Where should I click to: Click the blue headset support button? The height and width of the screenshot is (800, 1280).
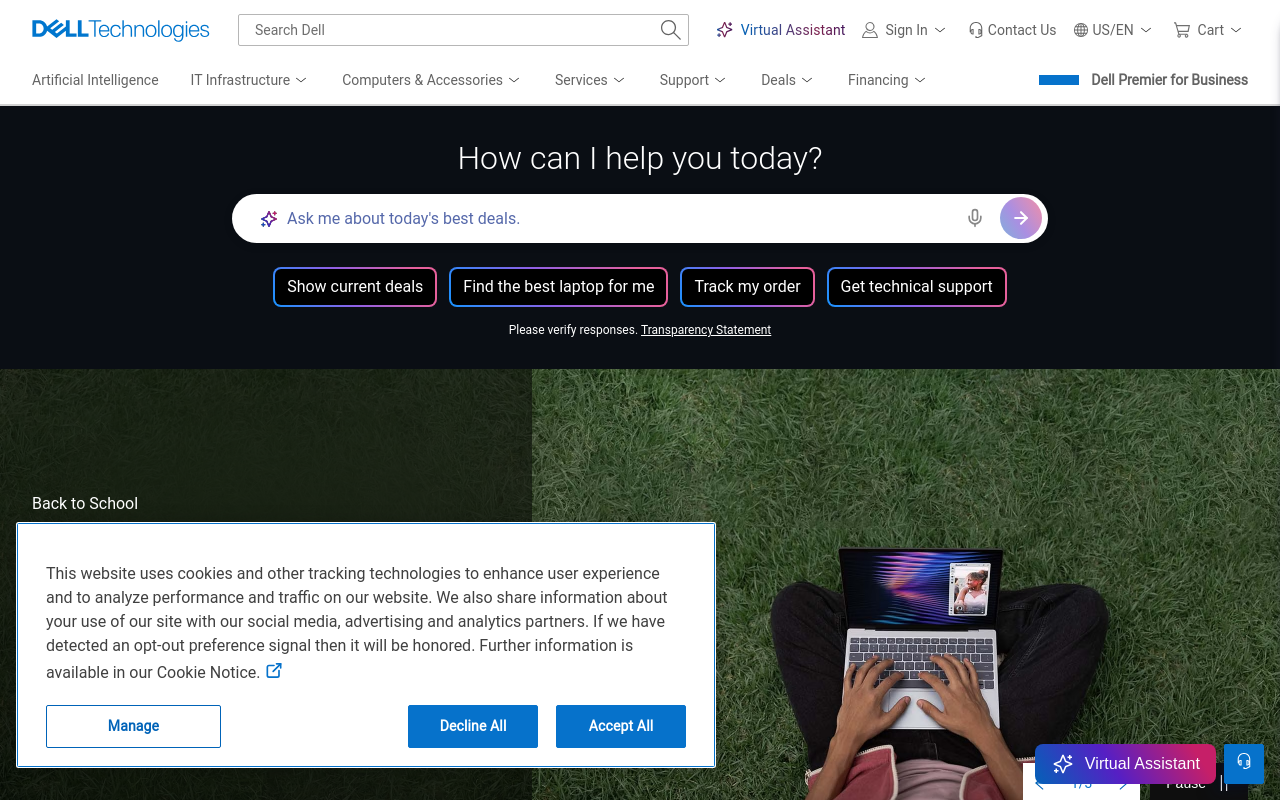[1244, 763]
